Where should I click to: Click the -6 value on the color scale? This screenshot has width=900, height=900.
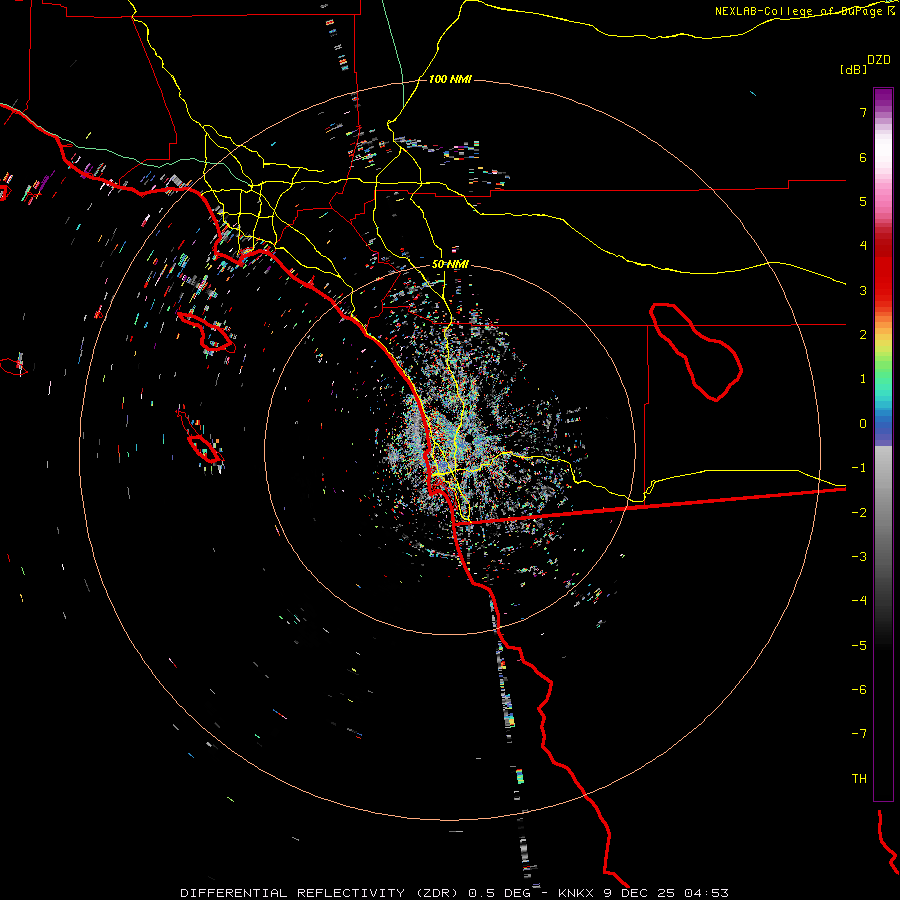tap(859, 690)
